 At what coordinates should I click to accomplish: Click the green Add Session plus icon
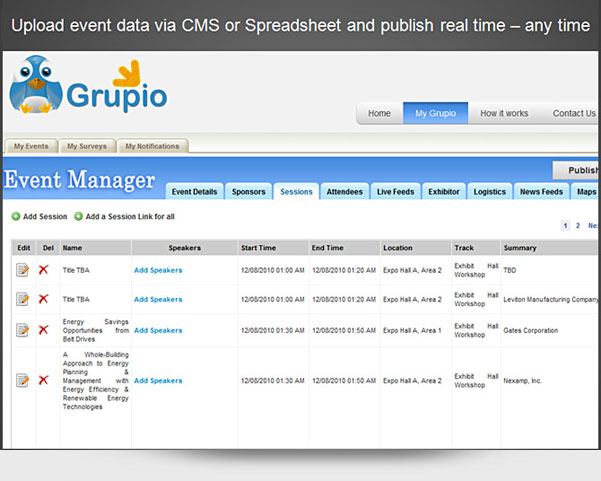coord(16,217)
